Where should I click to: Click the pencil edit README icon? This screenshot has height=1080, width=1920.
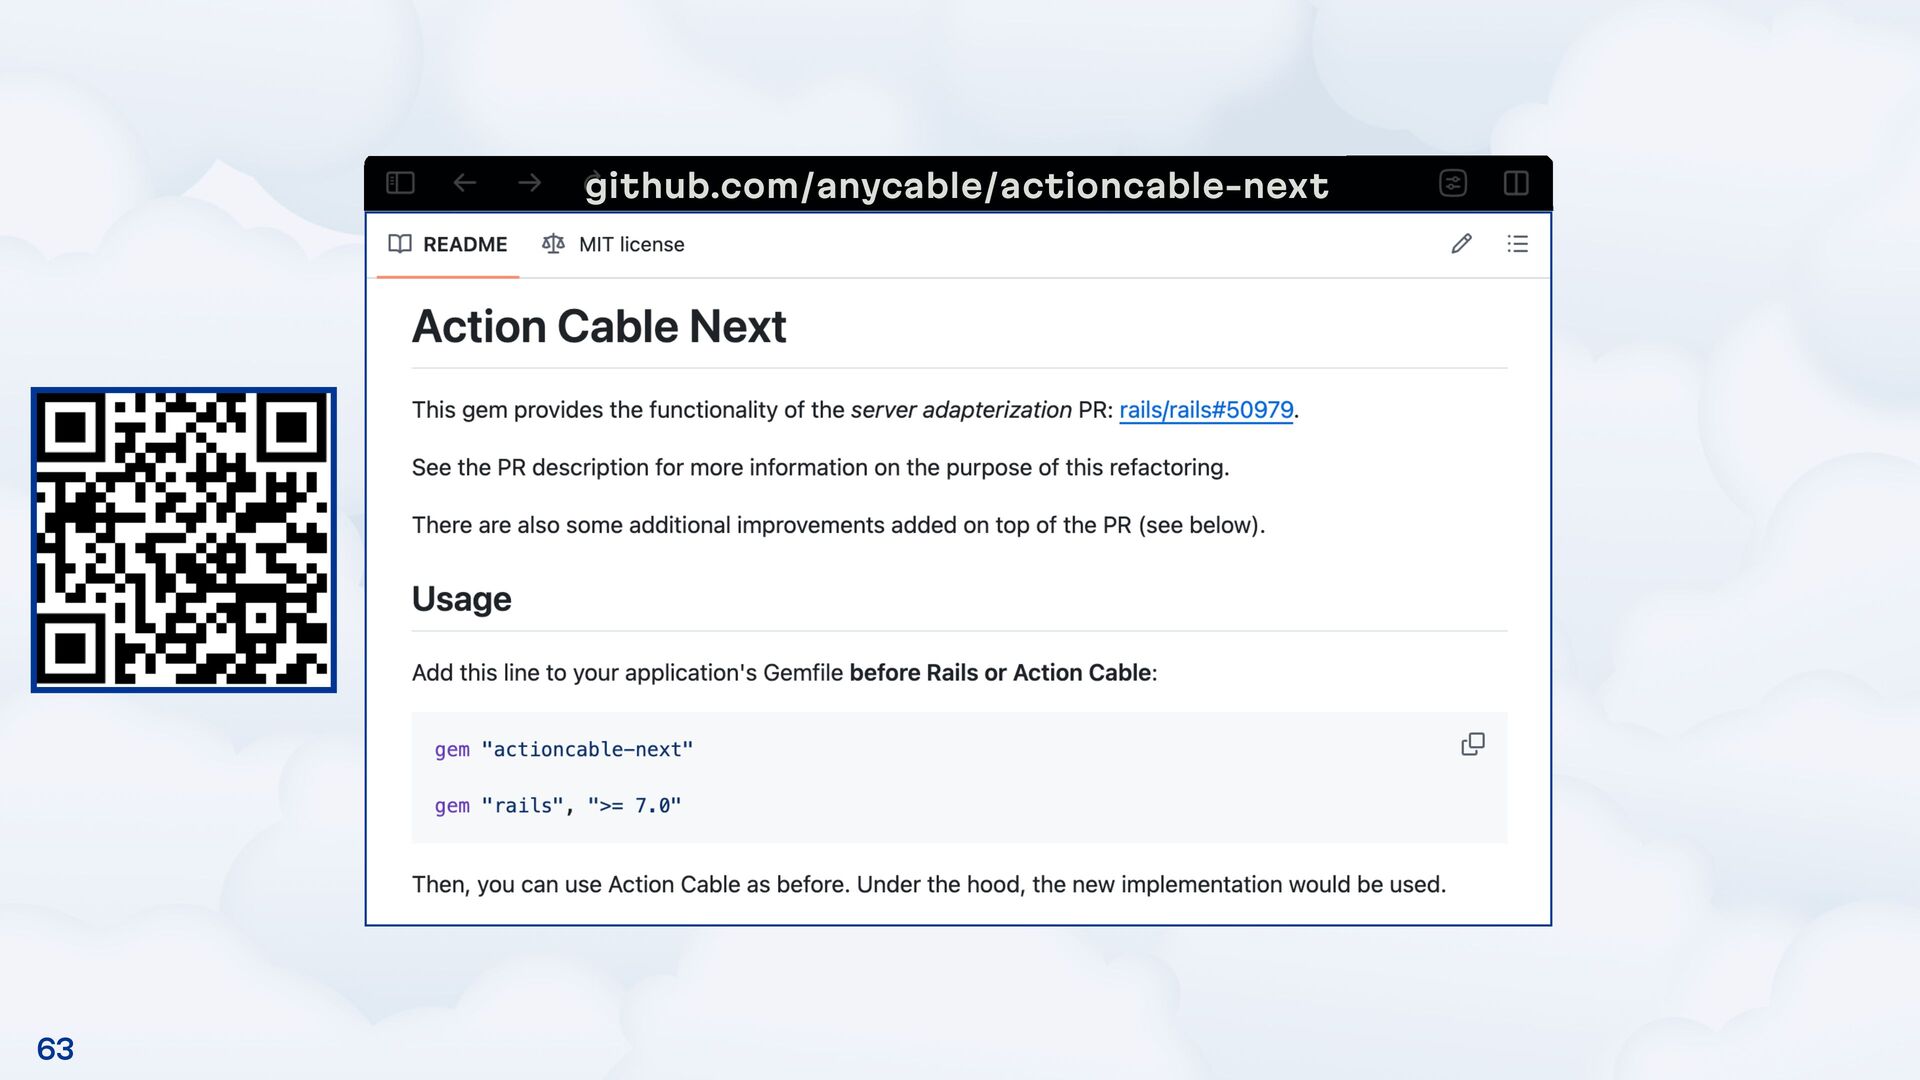tap(1461, 244)
